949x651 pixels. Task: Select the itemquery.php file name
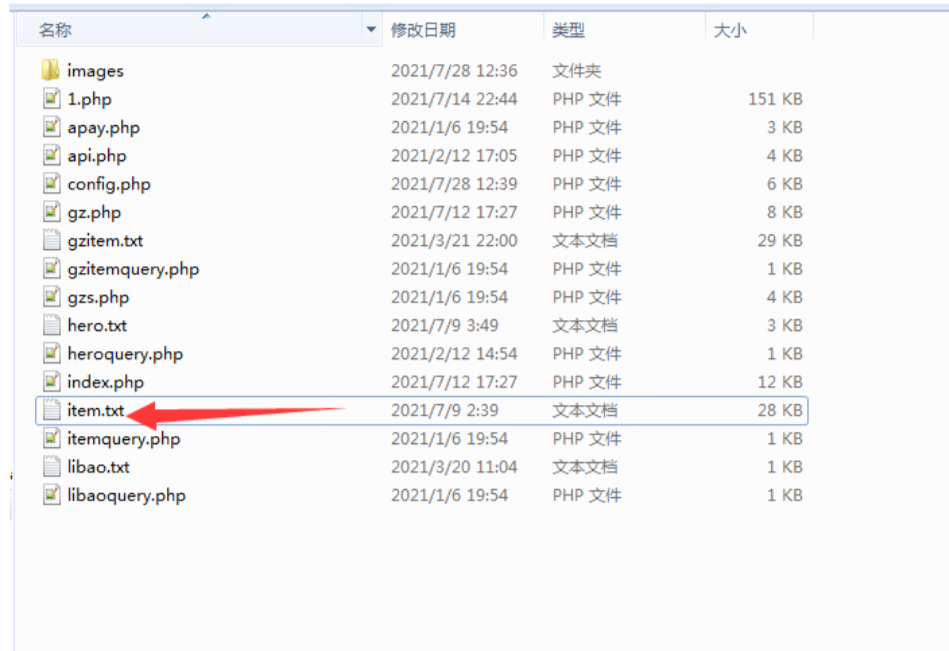pos(123,439)
